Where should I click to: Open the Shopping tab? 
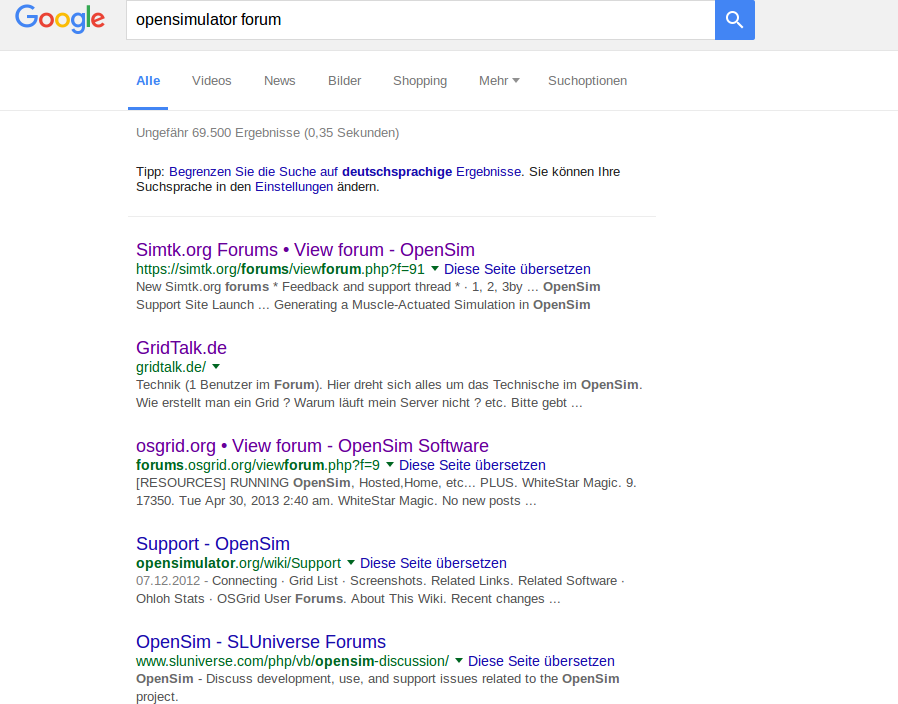[420, 81]
